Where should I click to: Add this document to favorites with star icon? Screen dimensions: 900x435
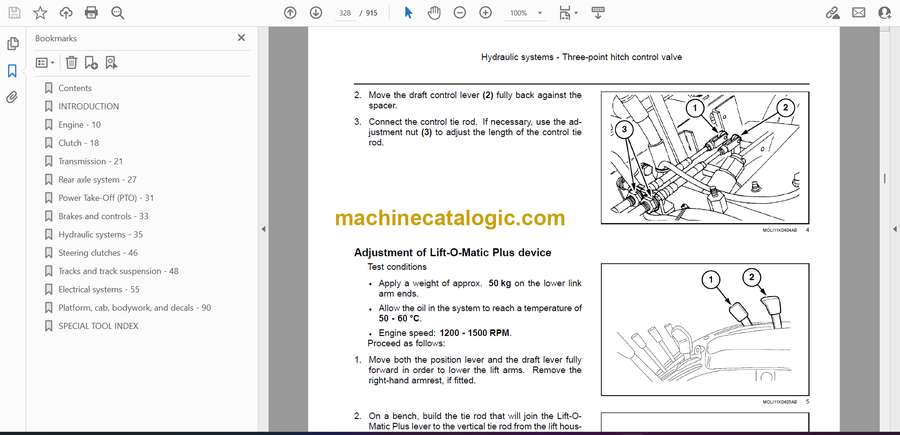coord(40,13)
